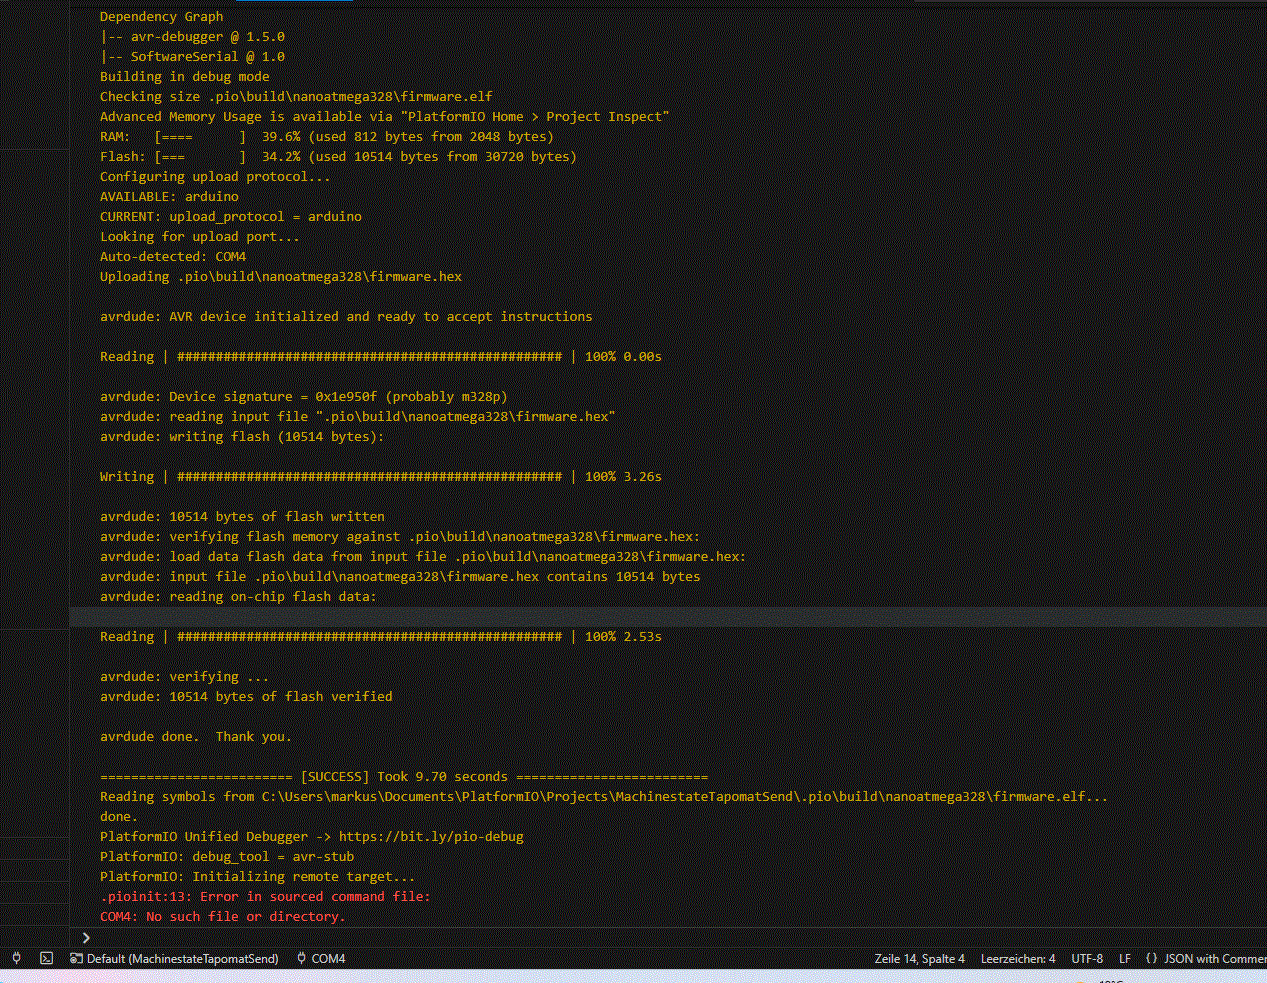This screenshot has width=1267, height=983.
Task: Click "Uploading .pio\build\nanoatmega328\firmware.hex" line
Action: (281, 276)
